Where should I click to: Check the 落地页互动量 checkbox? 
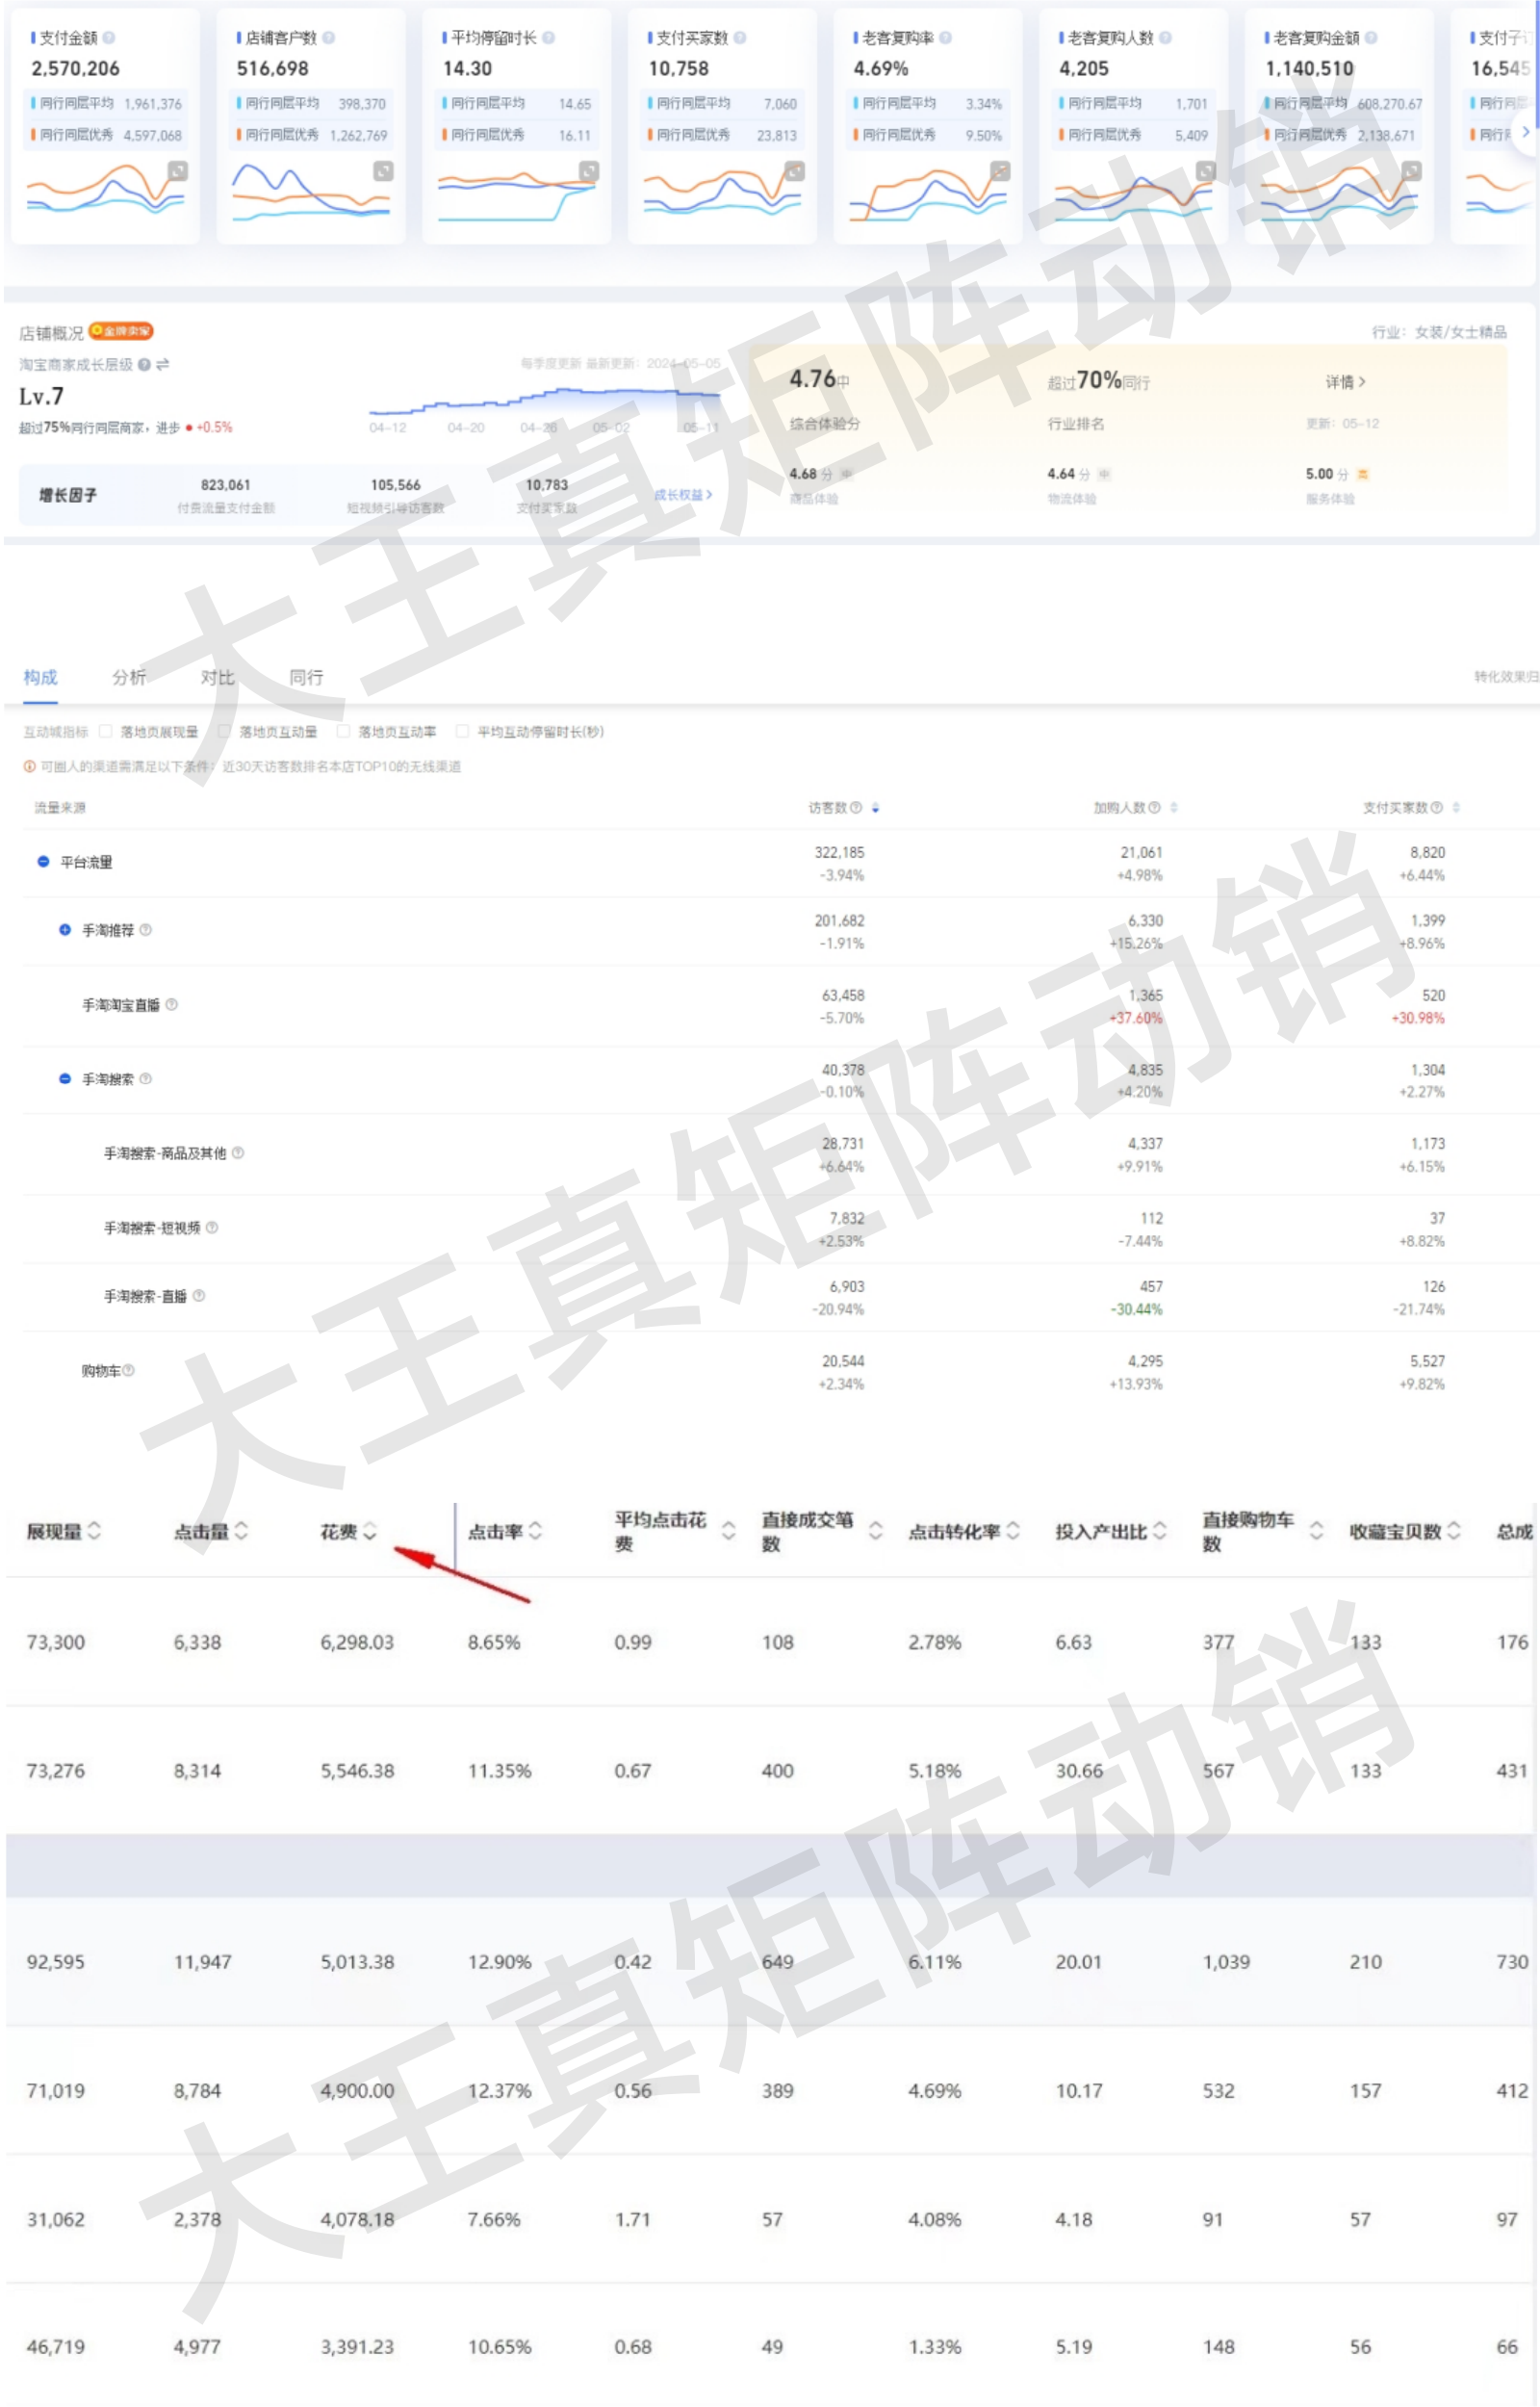tap(224, 732)
